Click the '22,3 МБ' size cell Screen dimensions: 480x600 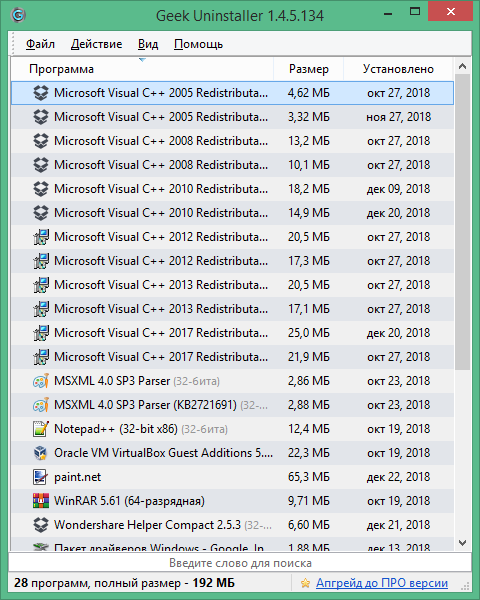tap(309, 453)
